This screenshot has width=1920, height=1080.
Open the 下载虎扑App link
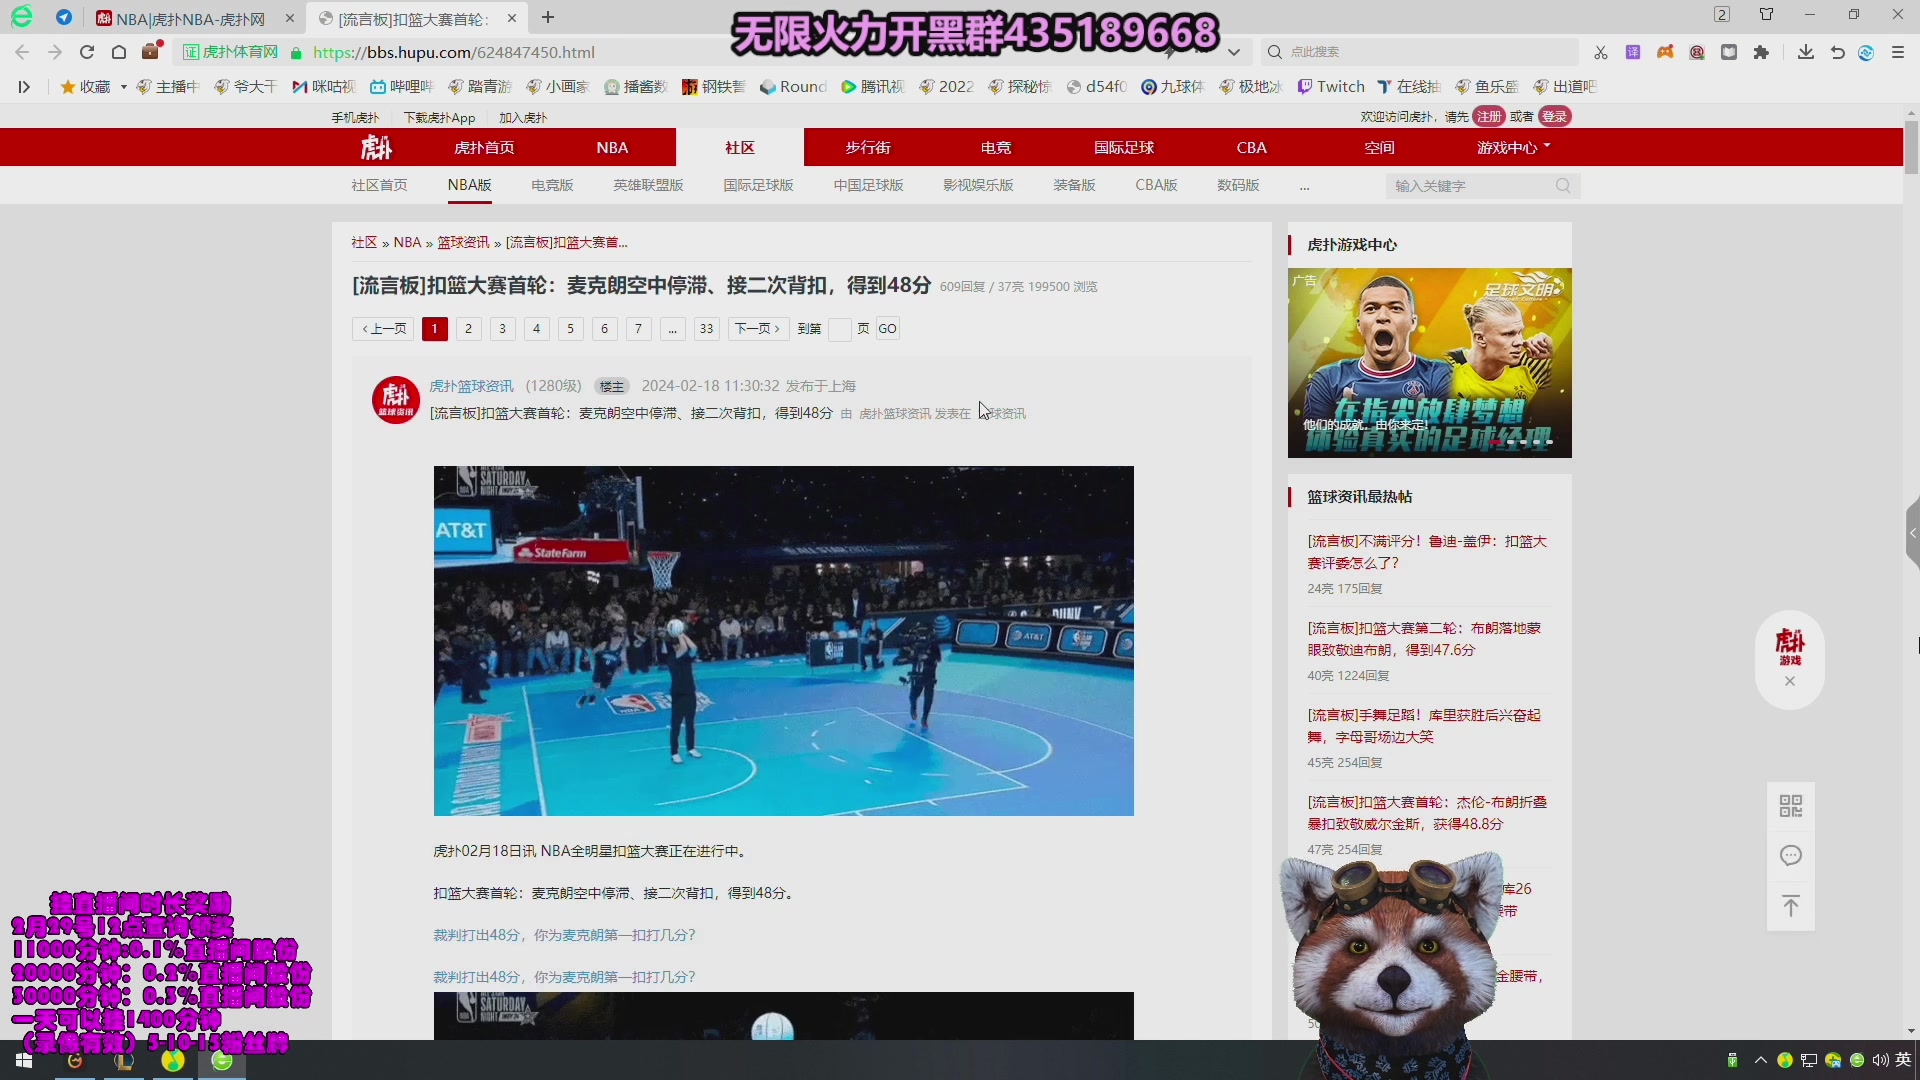[439, 118]
